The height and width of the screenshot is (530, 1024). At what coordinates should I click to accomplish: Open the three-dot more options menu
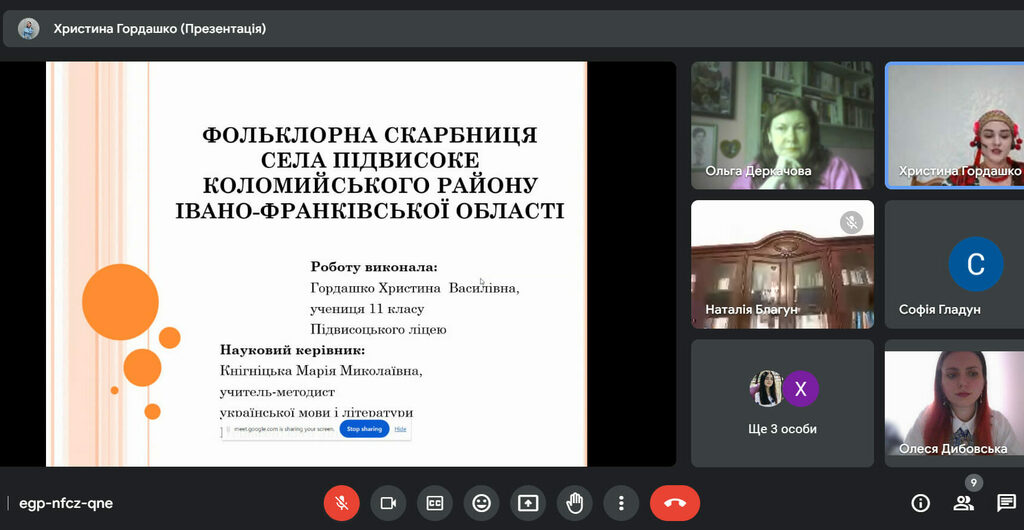pyautogui.click(x=621, y=503)
